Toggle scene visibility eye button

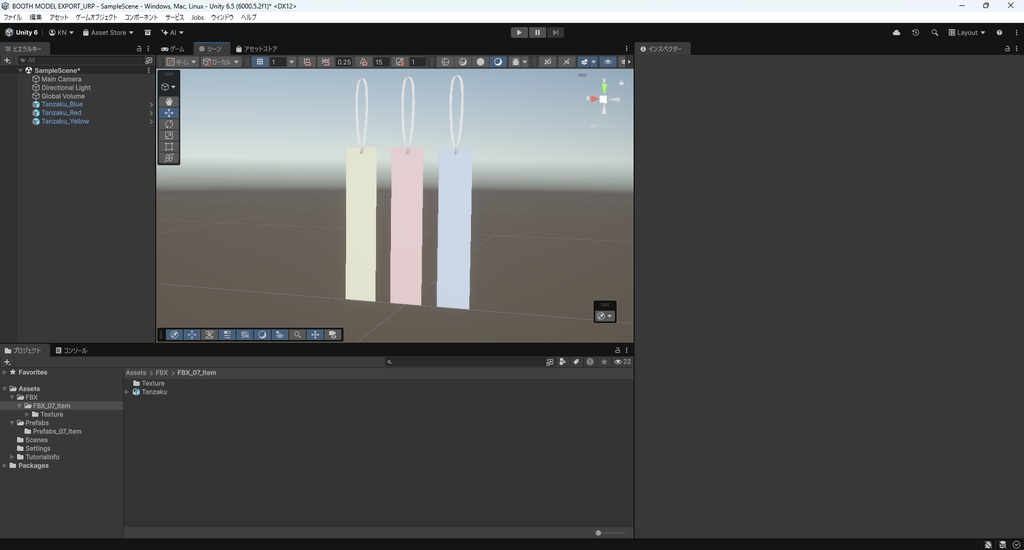point(607,62)
